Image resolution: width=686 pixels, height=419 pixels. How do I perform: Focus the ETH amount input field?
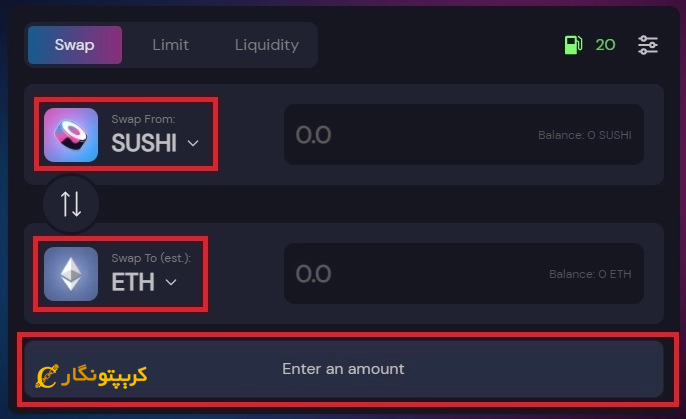464,274
